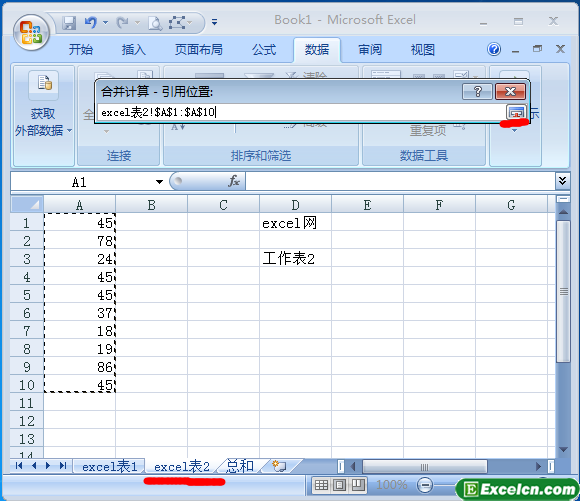Select column A header
This screenshot has width=580, height=501.
coord(80,205)
